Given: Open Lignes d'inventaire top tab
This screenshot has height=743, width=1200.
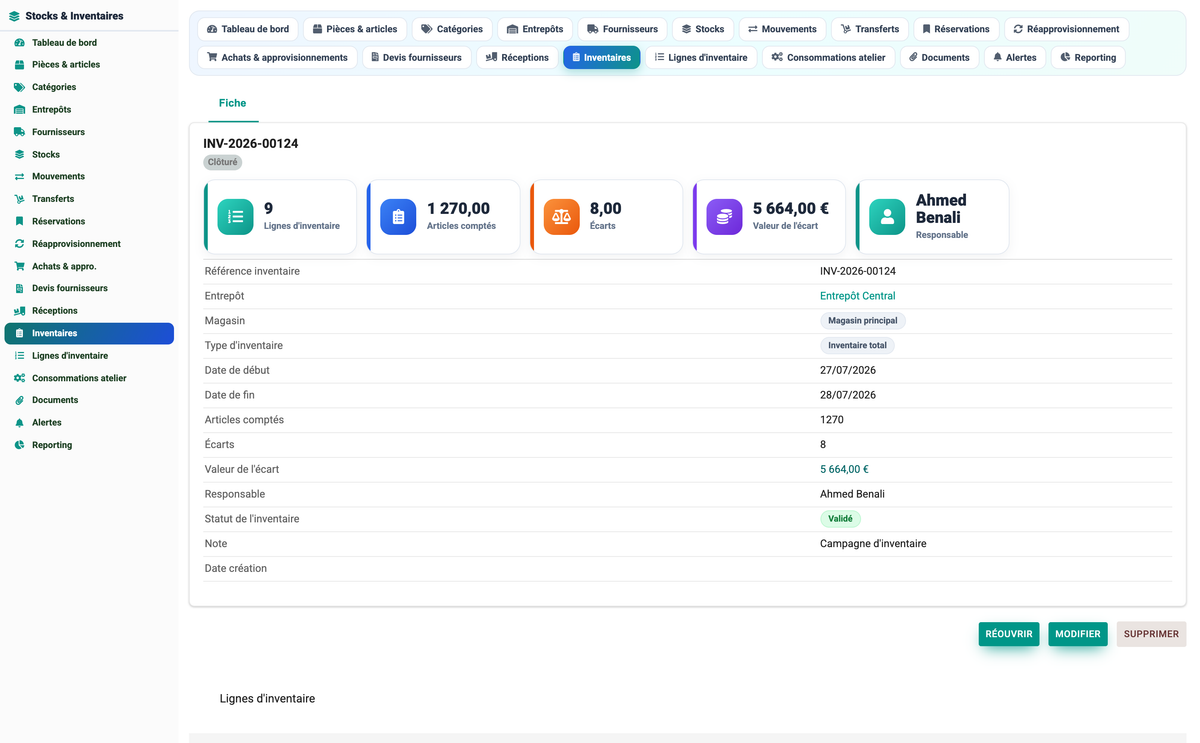Looking at the screenshot, I should pos(701,57).
